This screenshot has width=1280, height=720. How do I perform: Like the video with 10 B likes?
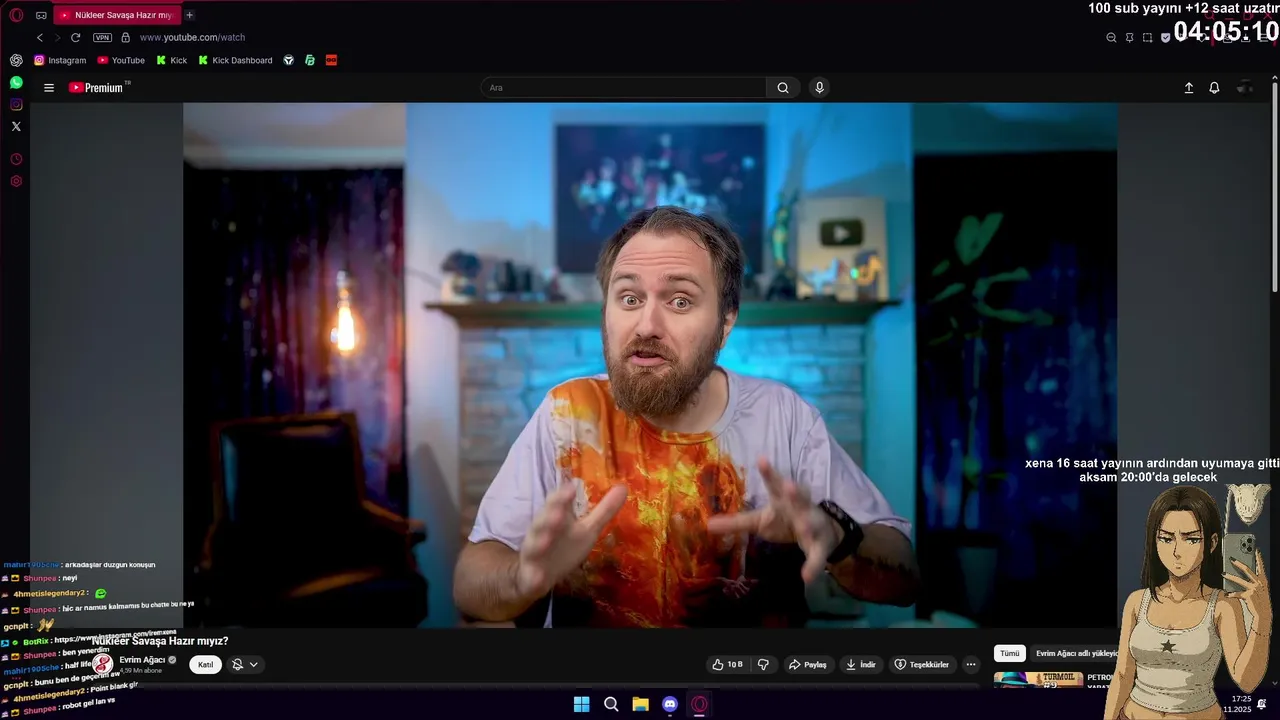[727, 665]
